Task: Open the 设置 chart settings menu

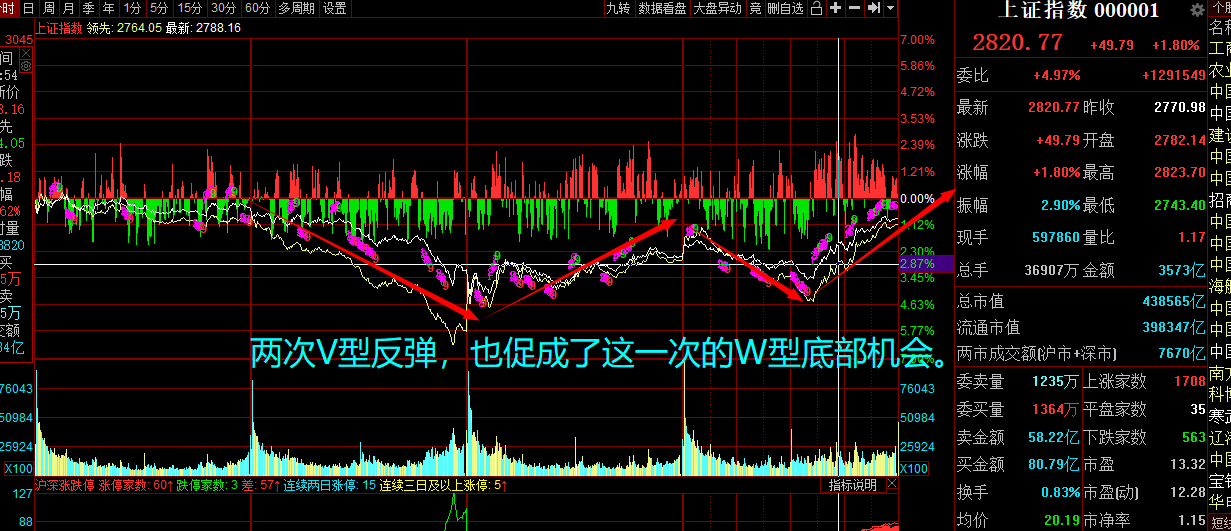Action: [335, 8]
